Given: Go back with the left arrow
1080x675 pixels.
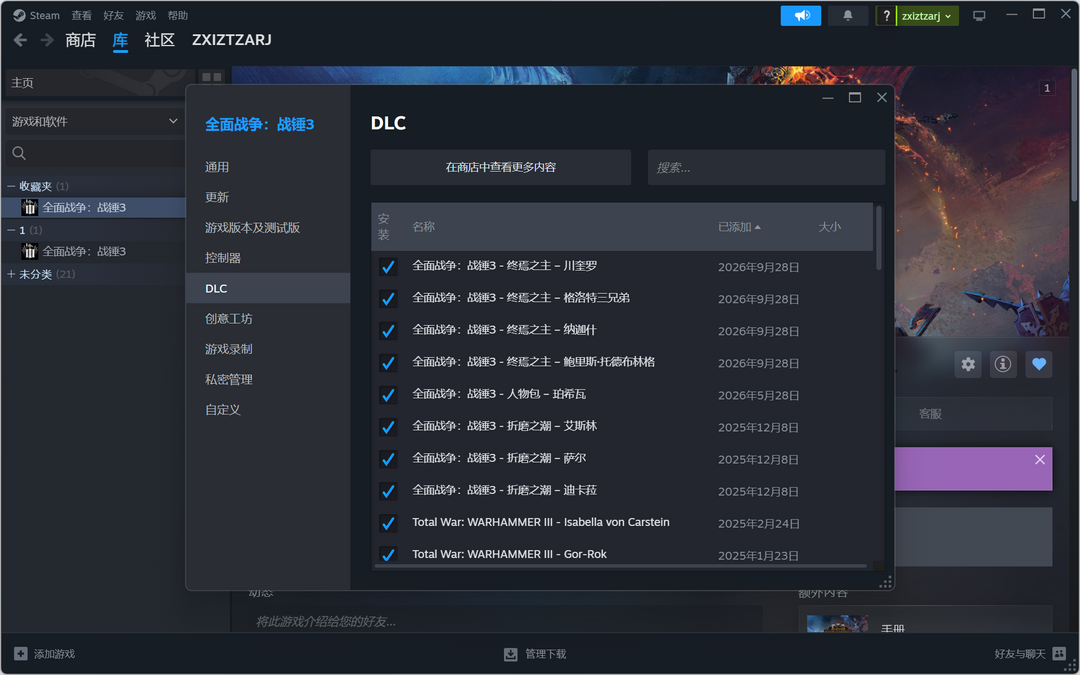Looking at the screenshot, I should 21,40.
